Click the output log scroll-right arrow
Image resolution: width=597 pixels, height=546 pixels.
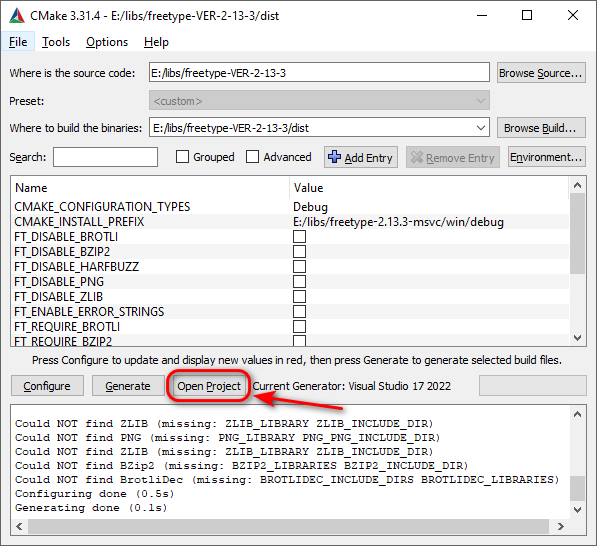[560, 526]
